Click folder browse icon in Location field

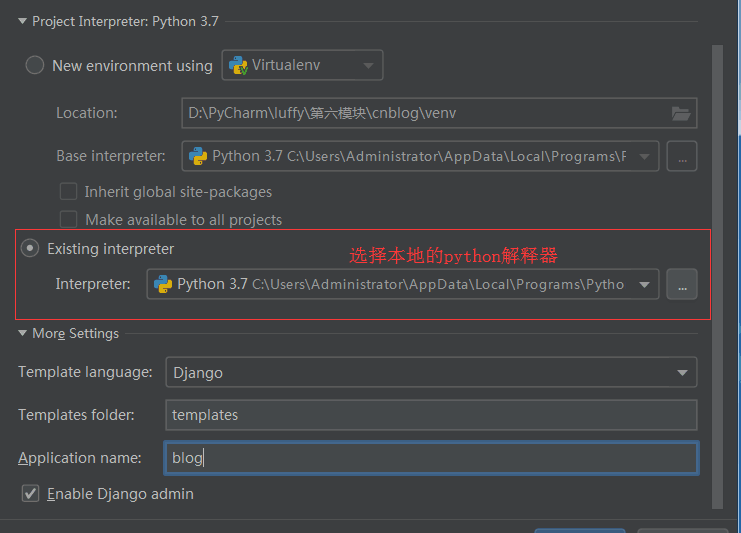click(681, 113)
